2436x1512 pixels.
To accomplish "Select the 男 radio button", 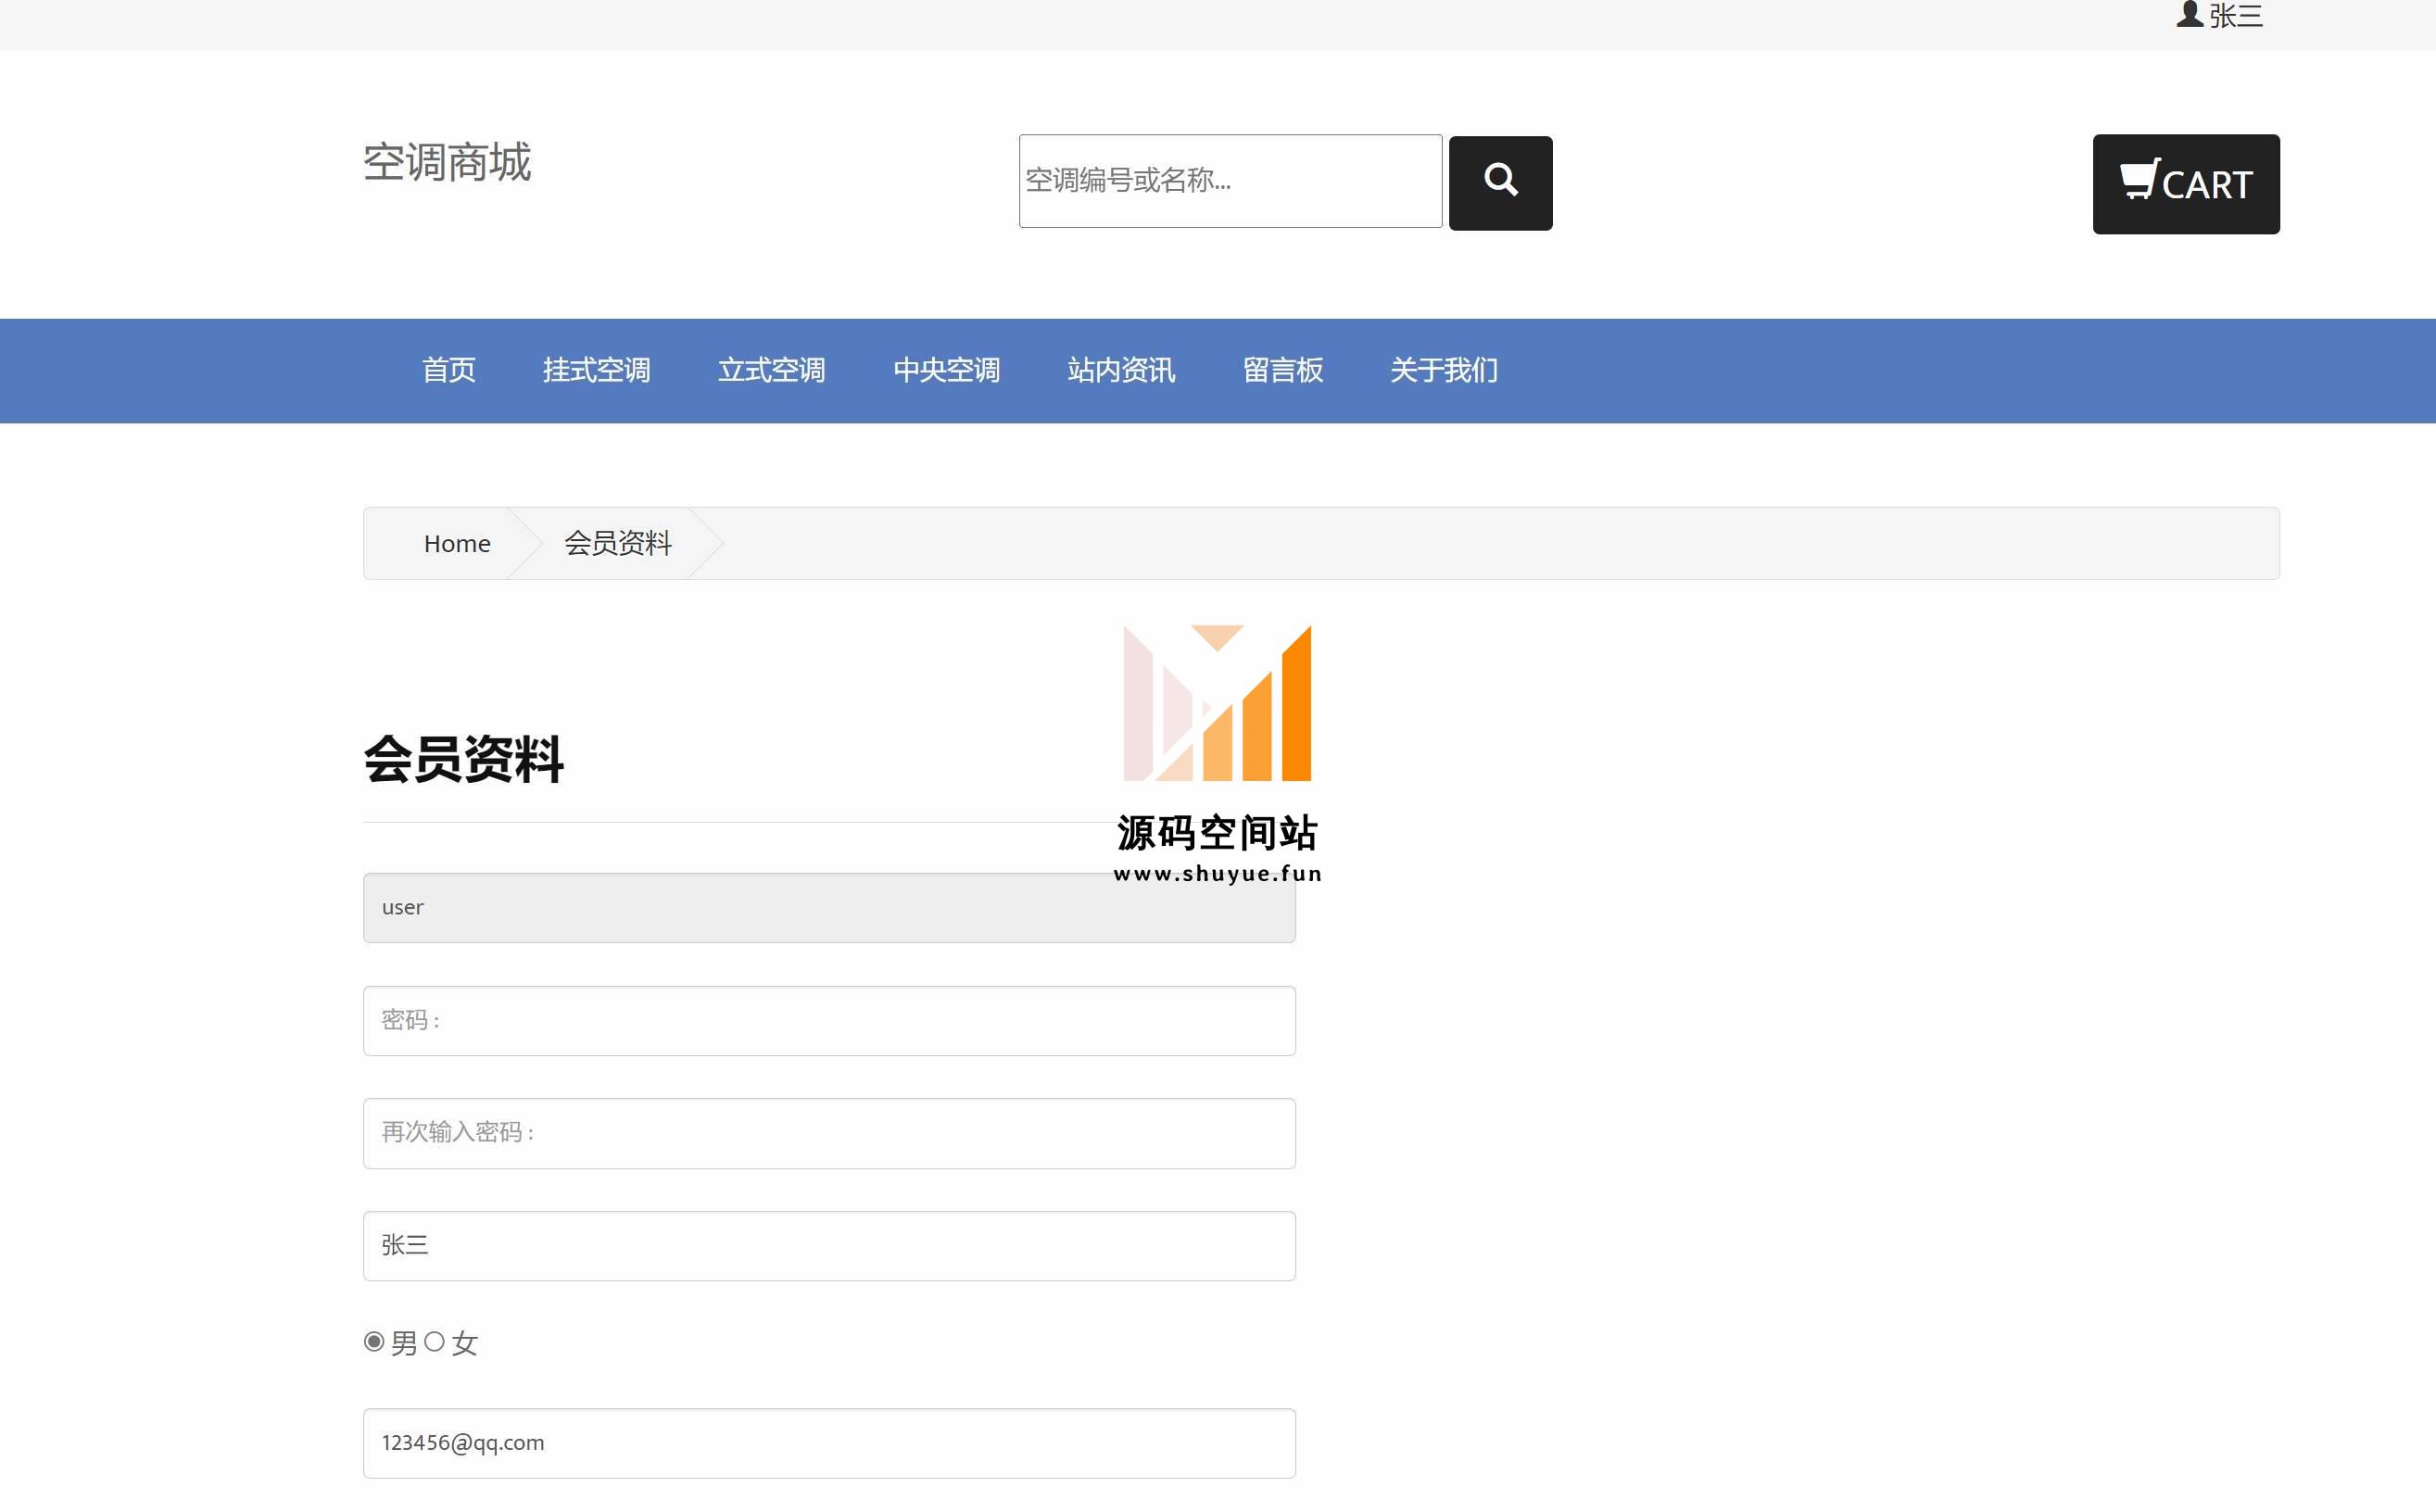I will (x=374, y=1341).
